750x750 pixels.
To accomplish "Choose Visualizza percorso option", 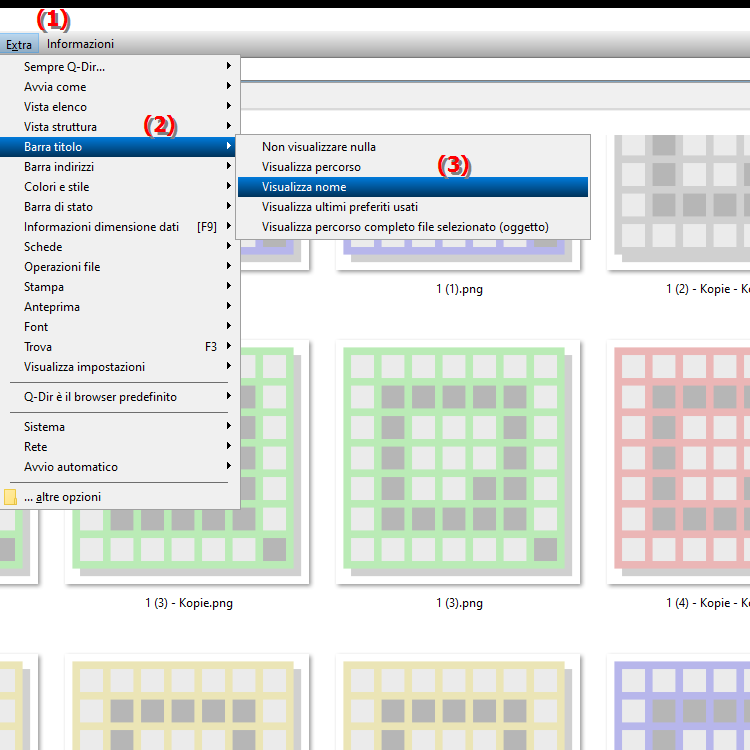I will 413,167.
